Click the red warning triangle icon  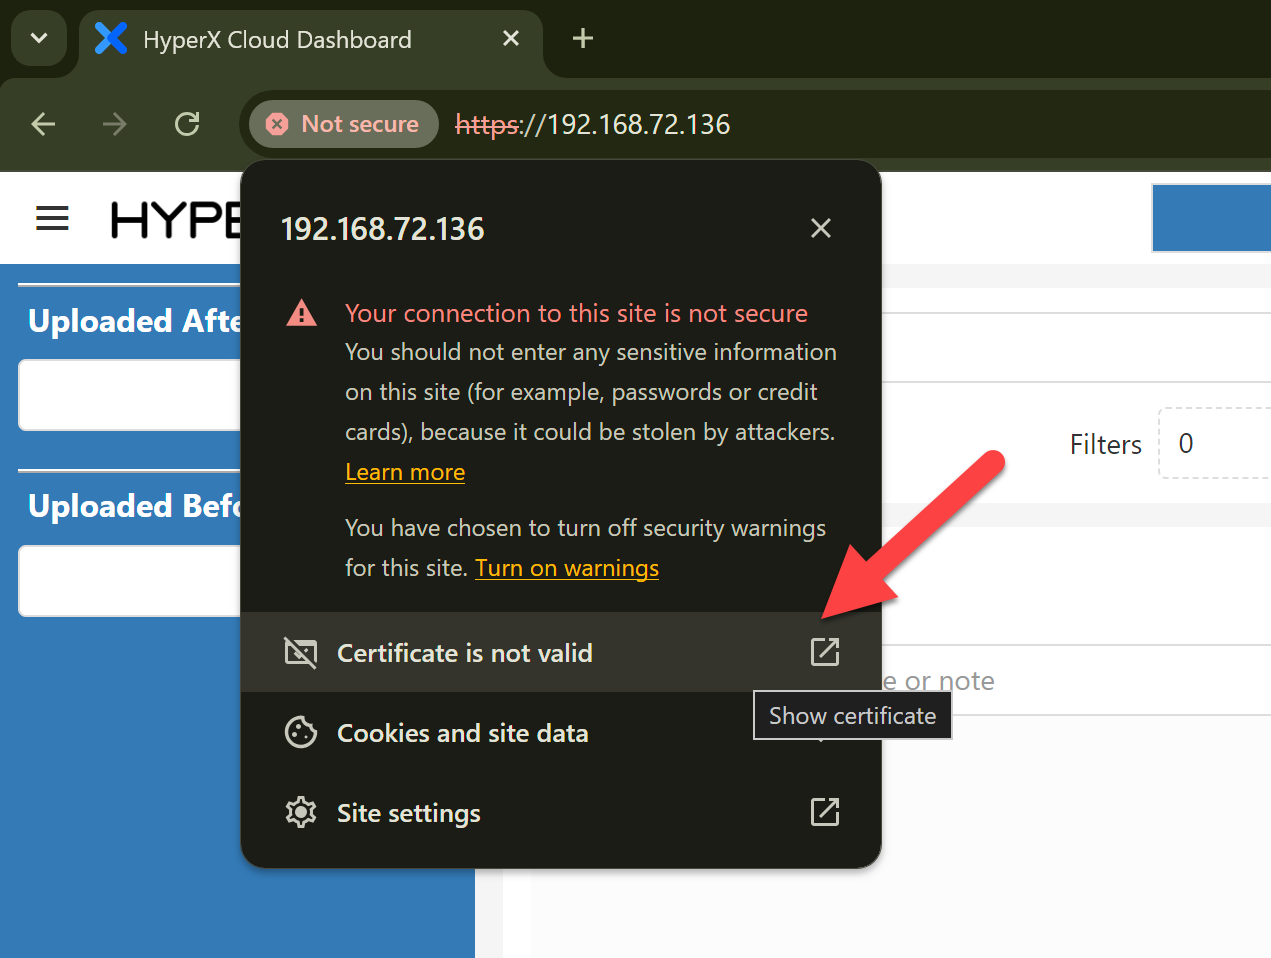tap(301, 313)
